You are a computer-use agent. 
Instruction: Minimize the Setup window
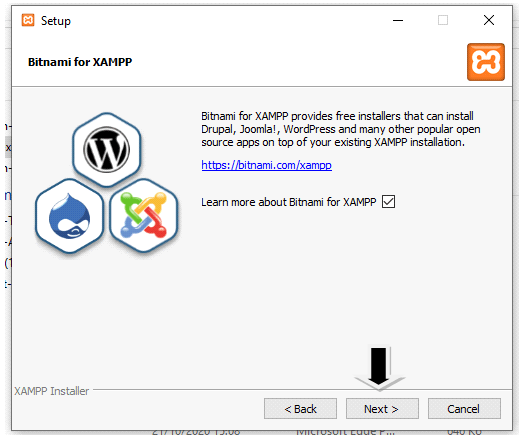point(398,20)
